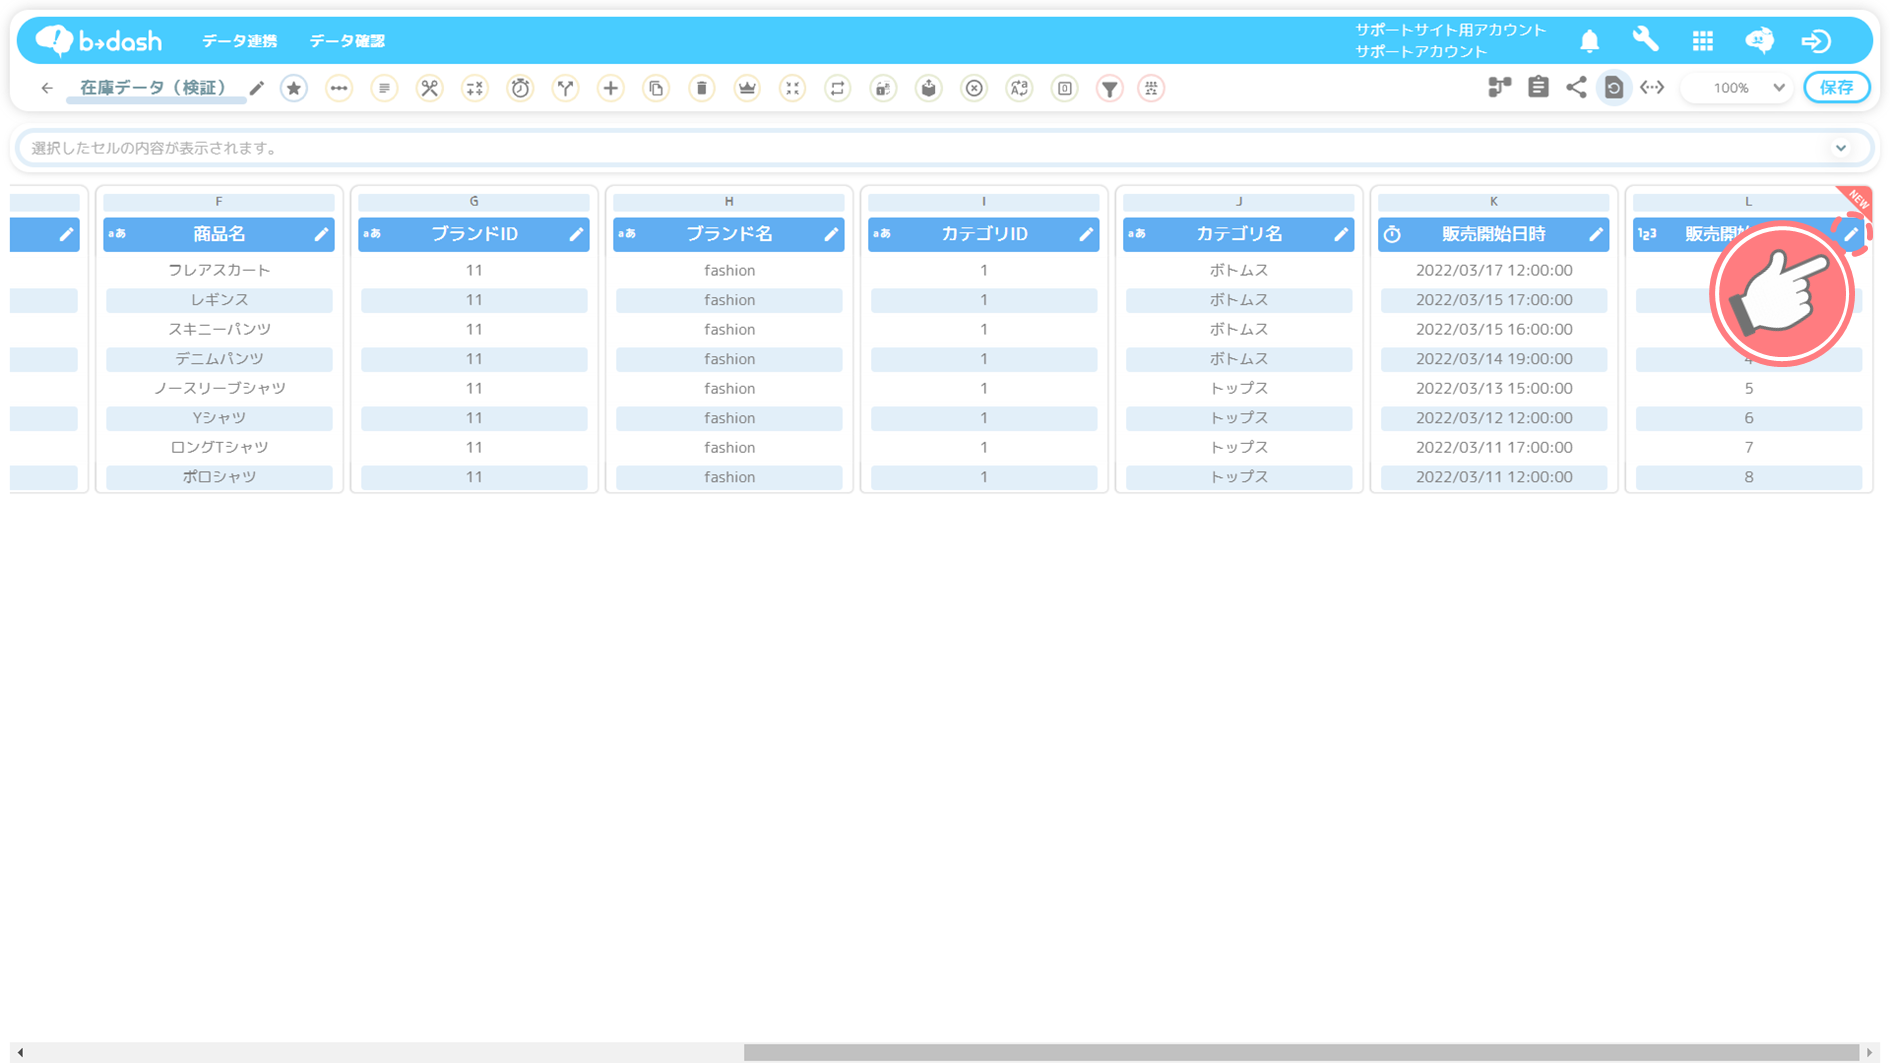Screen dimensions: 1890x1063
Task: Edit the ブランドID column header
Action: (x=576, y=234)
